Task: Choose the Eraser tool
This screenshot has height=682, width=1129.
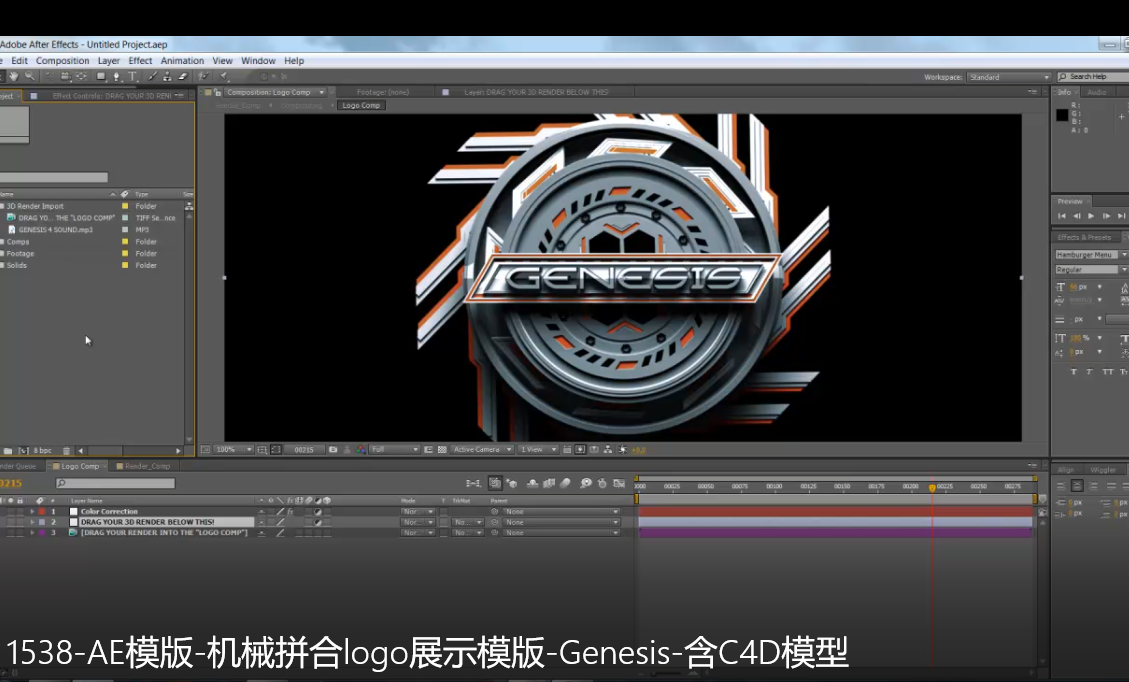Action: tap(183, 77)
